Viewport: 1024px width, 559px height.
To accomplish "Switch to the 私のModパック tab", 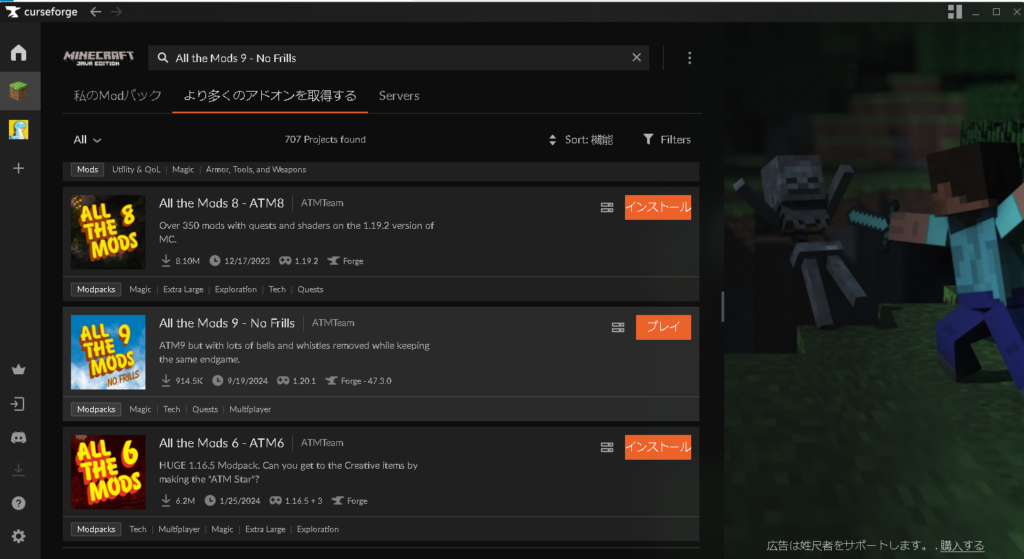I will (x=117, y=96).
